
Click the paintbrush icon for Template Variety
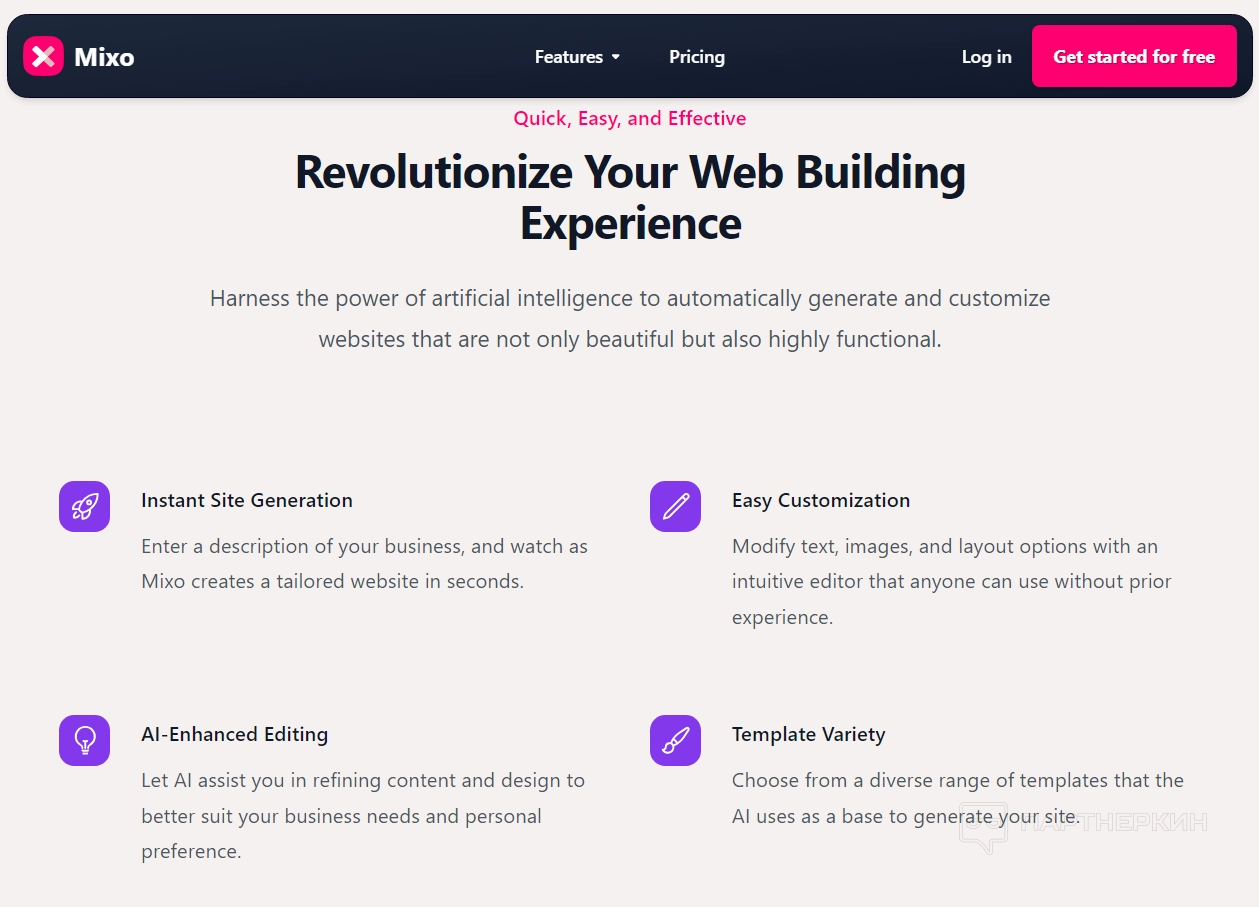pyautogui.click(x=675, y=740)
